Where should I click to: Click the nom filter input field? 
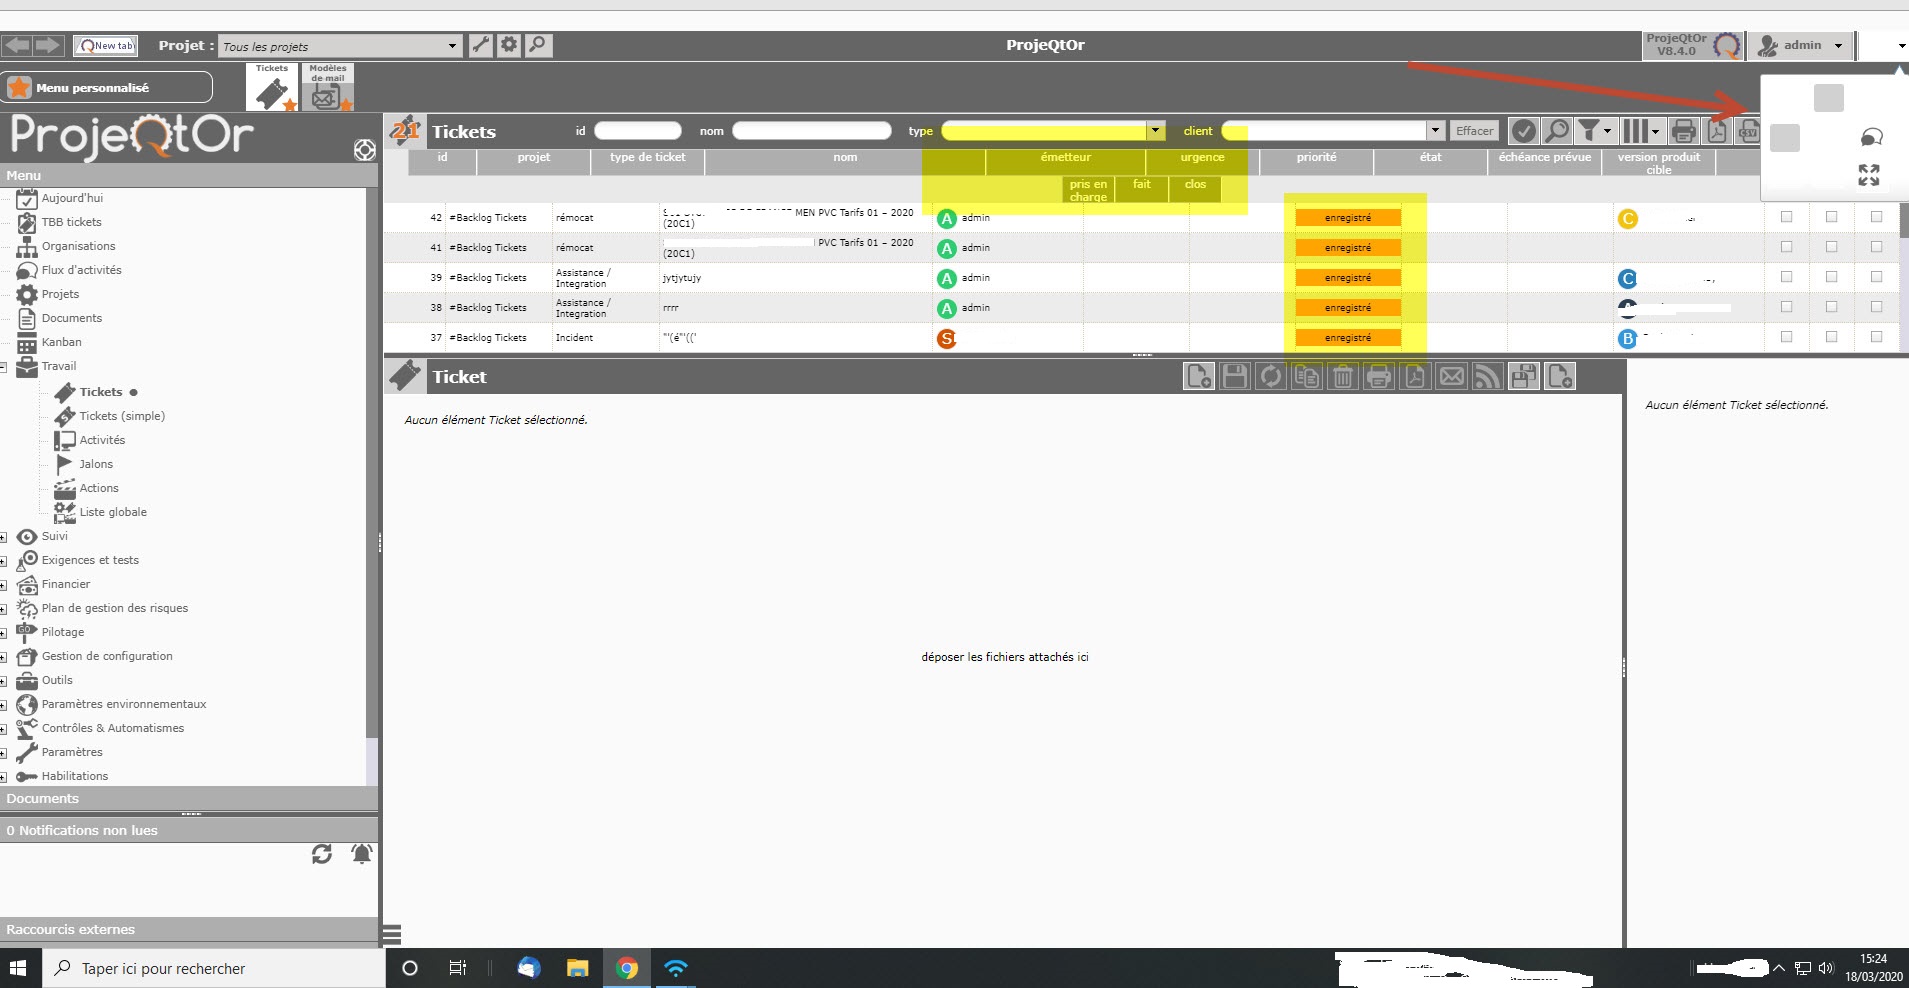811,131
